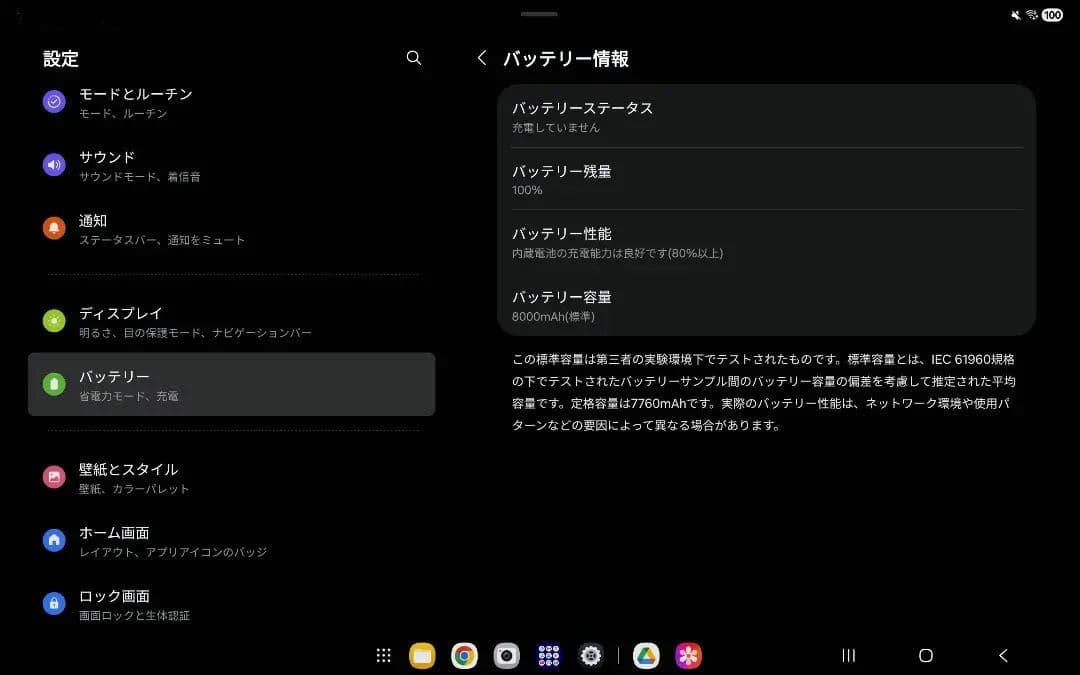Tap the recent apps navigation button
This screenshot has width=1080, height=675.
tap(847, 655)
